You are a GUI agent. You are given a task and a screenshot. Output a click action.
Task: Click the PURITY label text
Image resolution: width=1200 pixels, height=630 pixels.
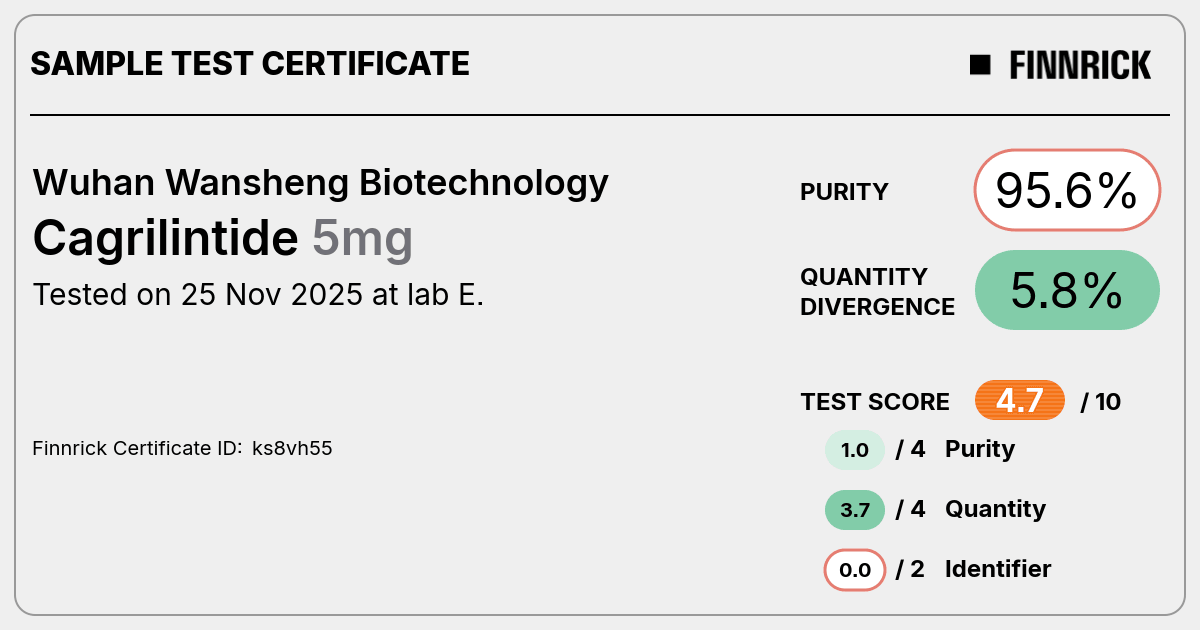[844, 192]
